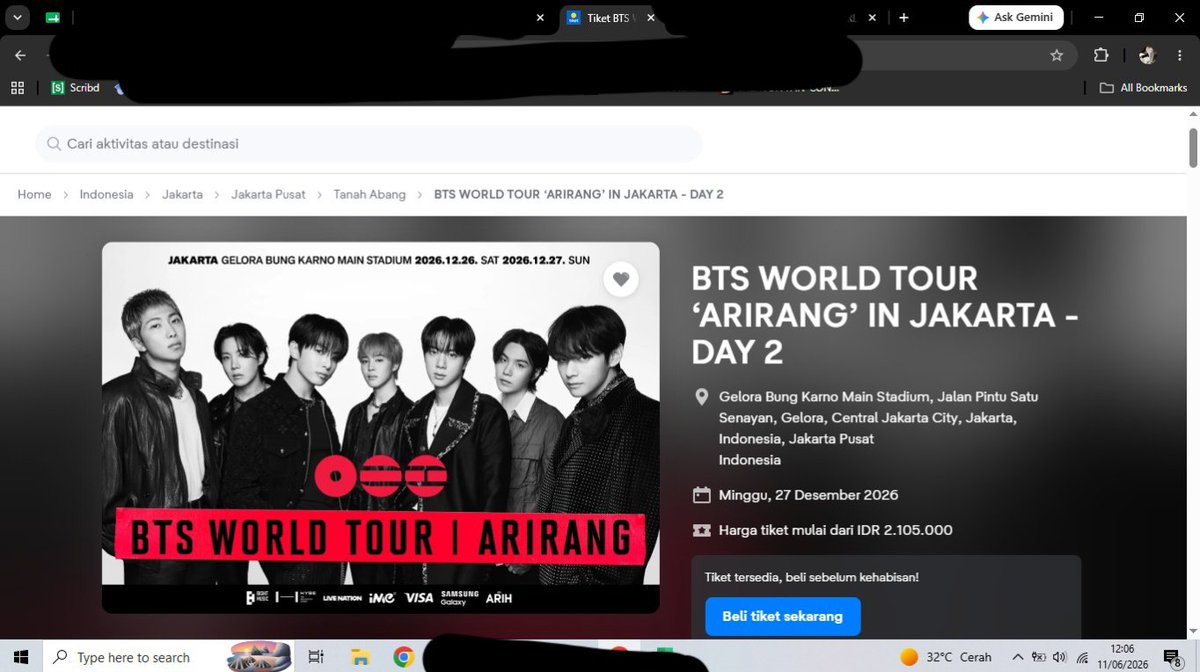Open File Explorer from the taskbar

pyautogui.click(x=360, y=657)
